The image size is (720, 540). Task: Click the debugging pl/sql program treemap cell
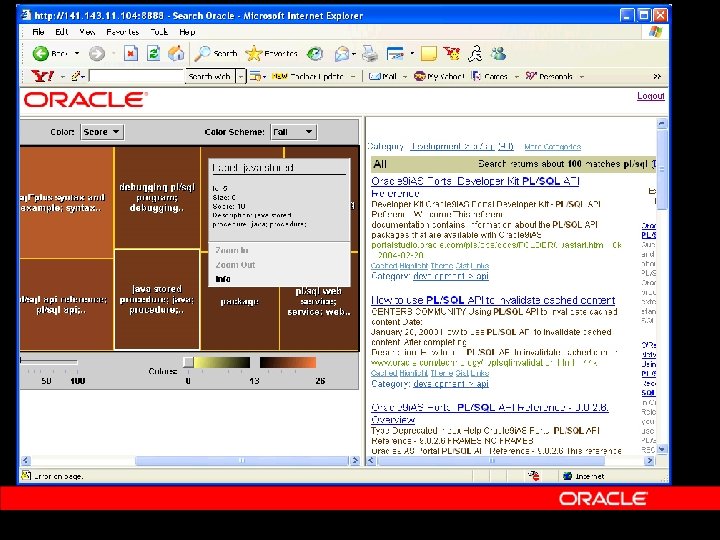tap(157, 197)
